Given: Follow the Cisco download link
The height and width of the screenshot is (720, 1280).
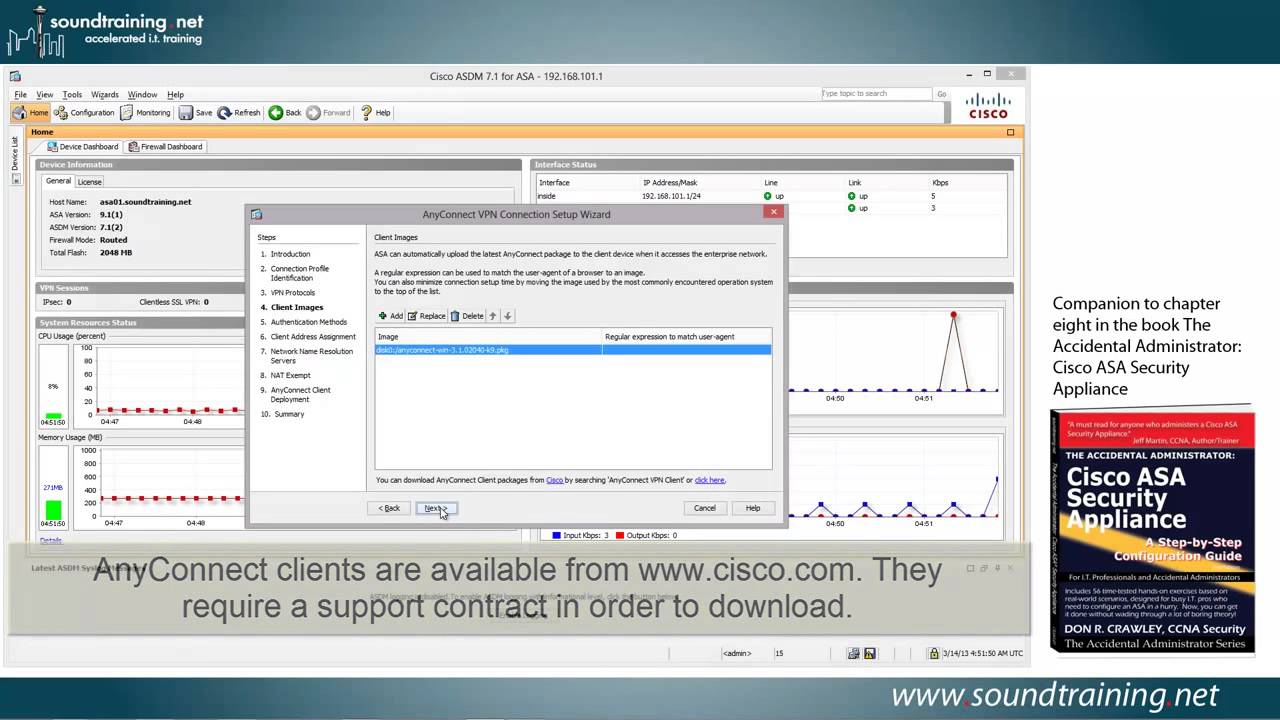Looking at the screenshot, I should (x=554, y=480).
